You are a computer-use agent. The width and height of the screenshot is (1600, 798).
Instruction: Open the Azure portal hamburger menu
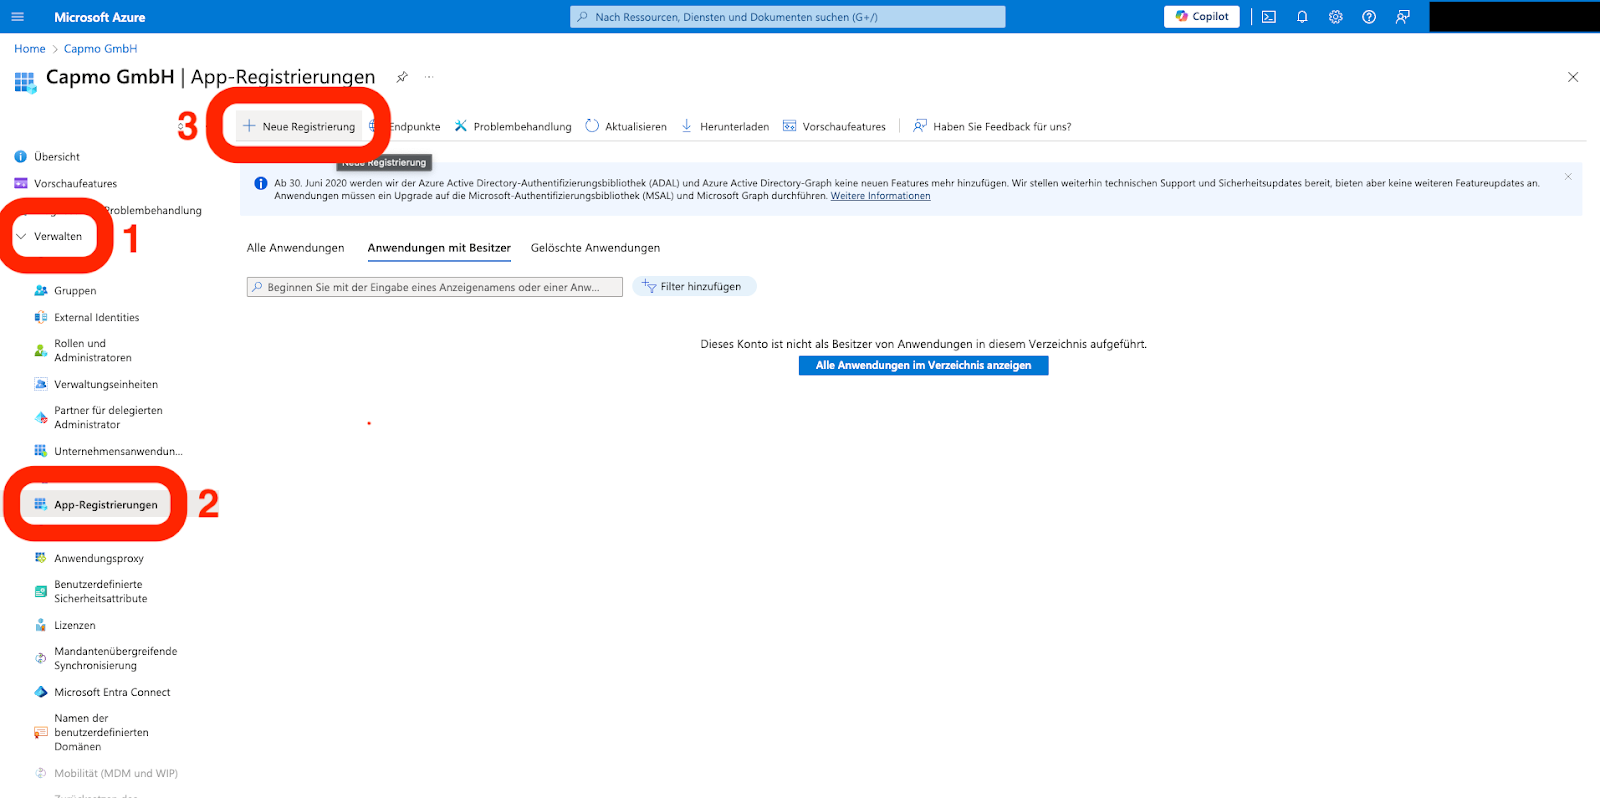coord(17,17)
